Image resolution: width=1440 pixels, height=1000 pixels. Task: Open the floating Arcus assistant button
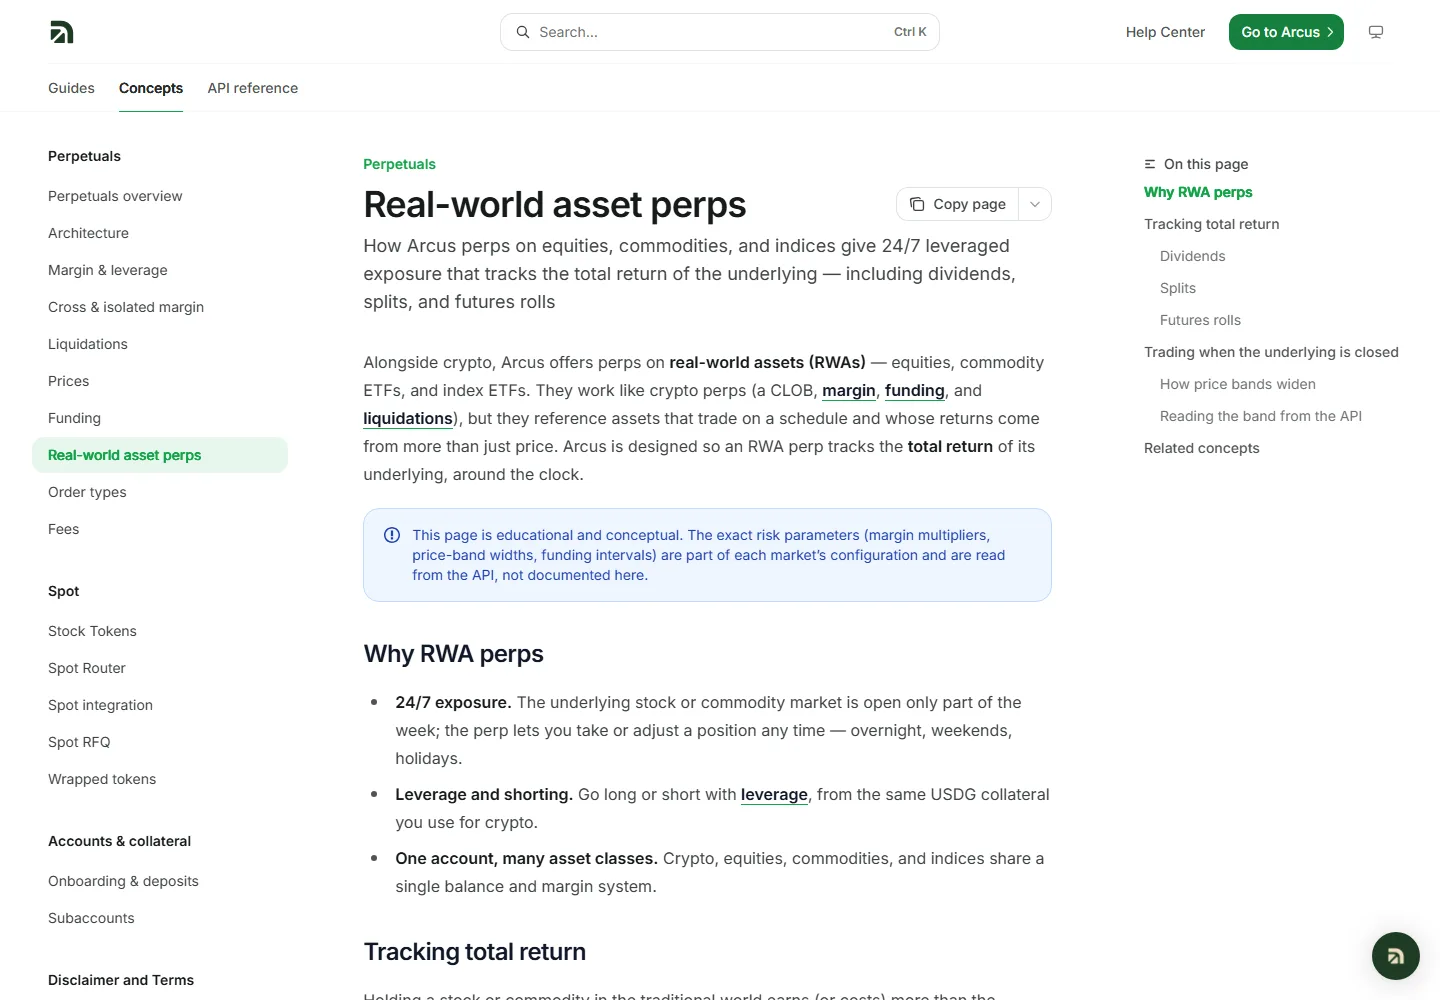pyautogui.click(x=1395, y=956)
